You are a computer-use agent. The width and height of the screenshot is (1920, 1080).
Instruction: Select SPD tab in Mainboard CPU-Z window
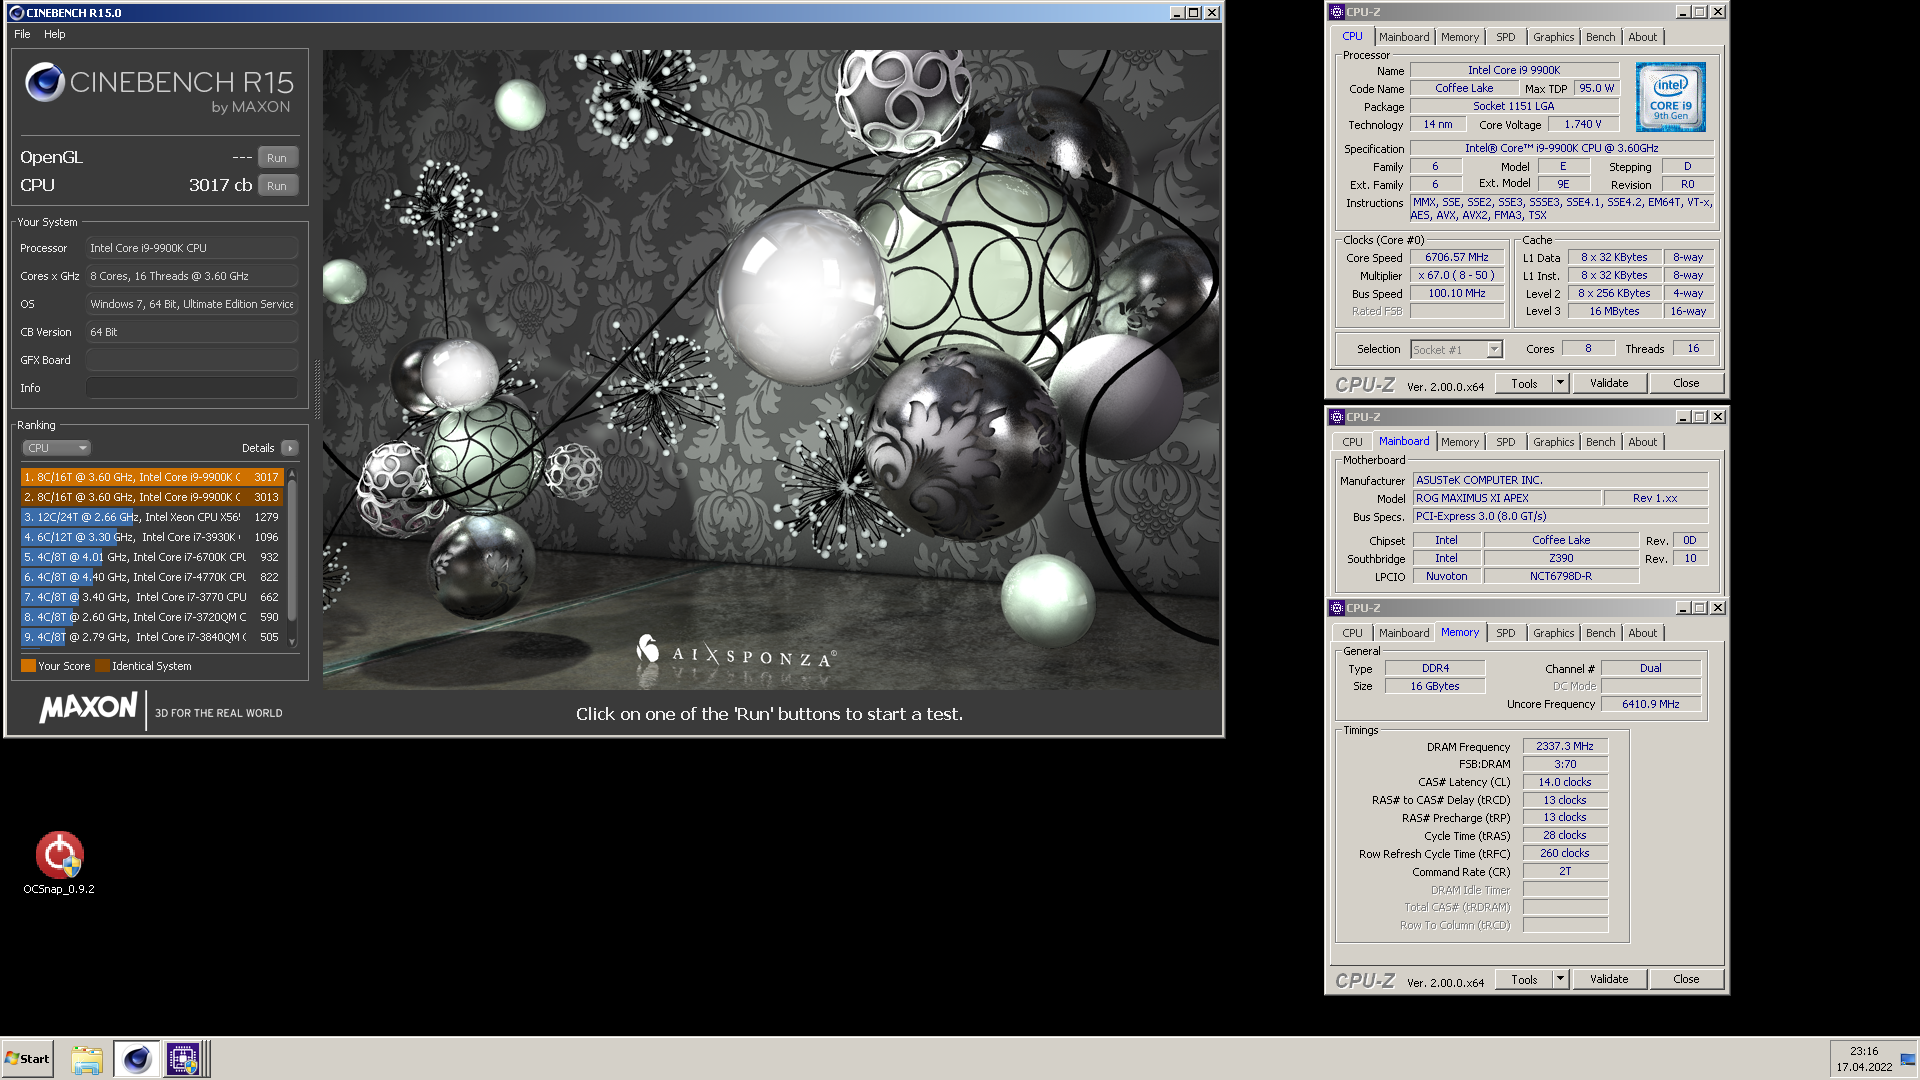1506,442
